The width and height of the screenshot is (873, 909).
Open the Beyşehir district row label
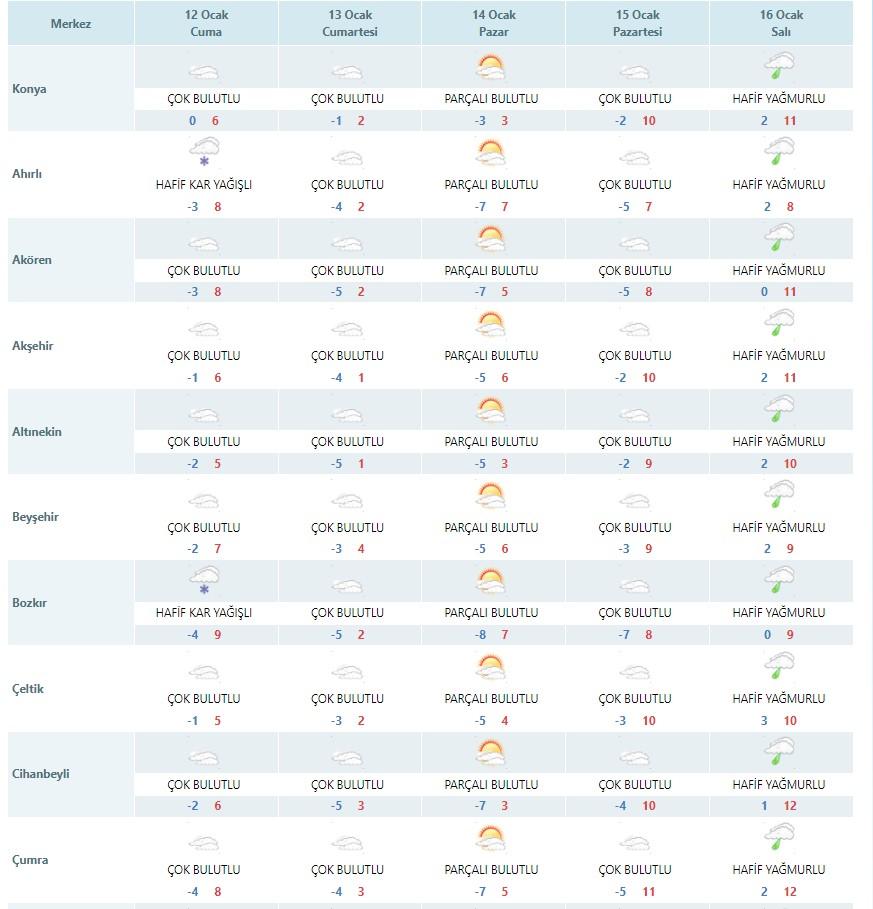[35, 517]
